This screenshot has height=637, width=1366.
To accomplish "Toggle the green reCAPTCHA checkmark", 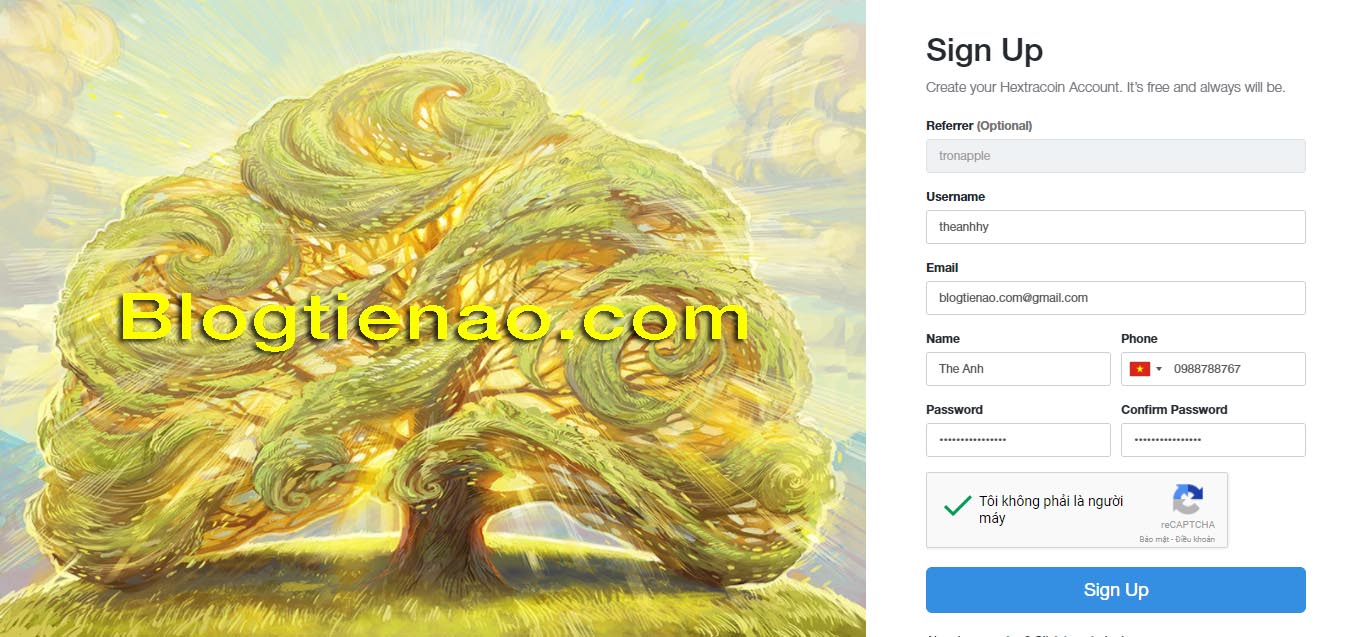I will click(x=957, y=506).
